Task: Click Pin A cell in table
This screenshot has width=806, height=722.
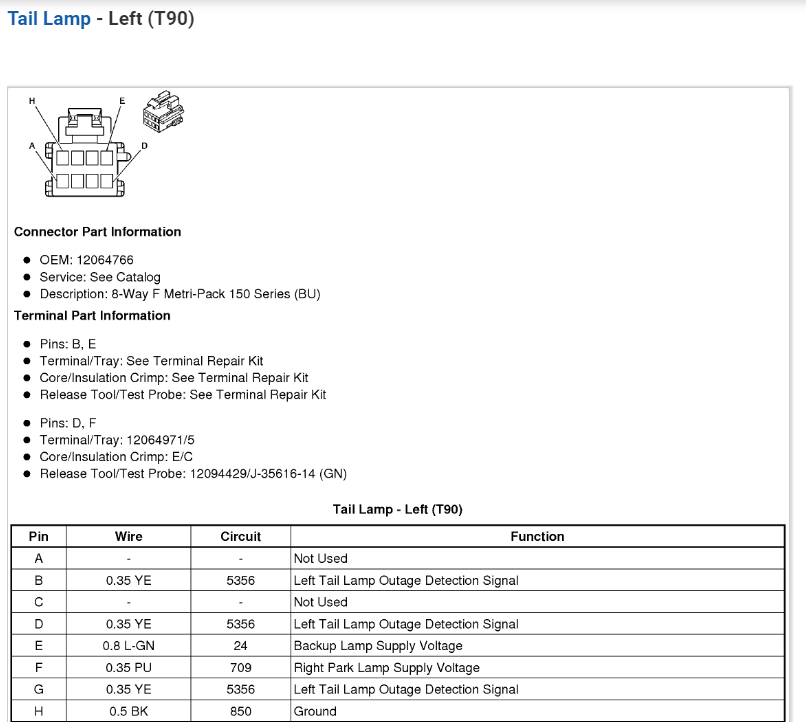Action: (39, 559)
